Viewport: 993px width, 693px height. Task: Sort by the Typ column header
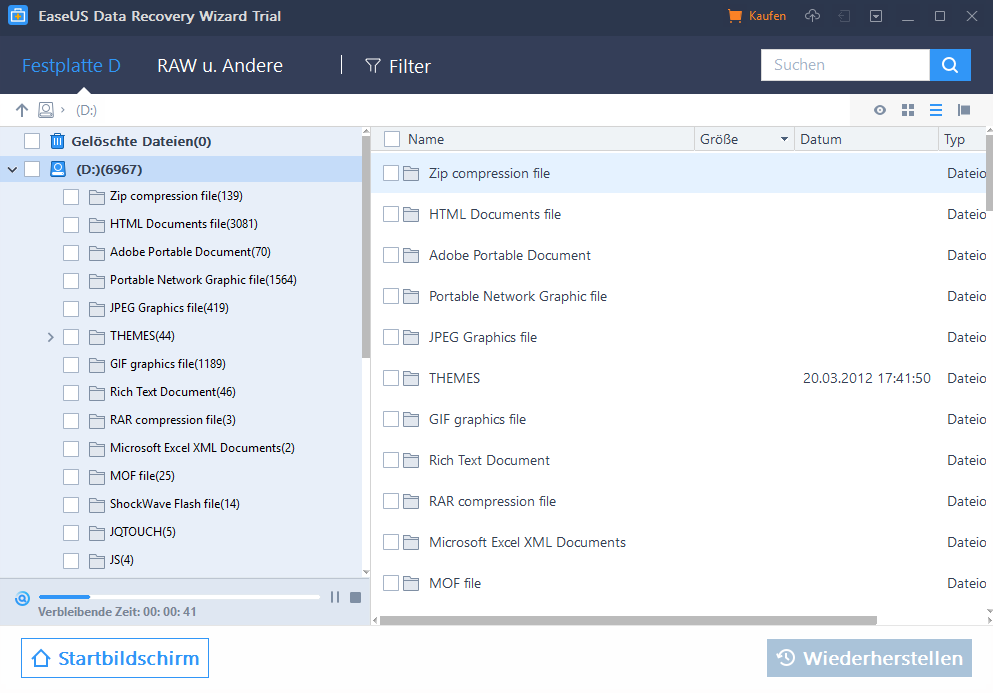click(x=954, y=139)
